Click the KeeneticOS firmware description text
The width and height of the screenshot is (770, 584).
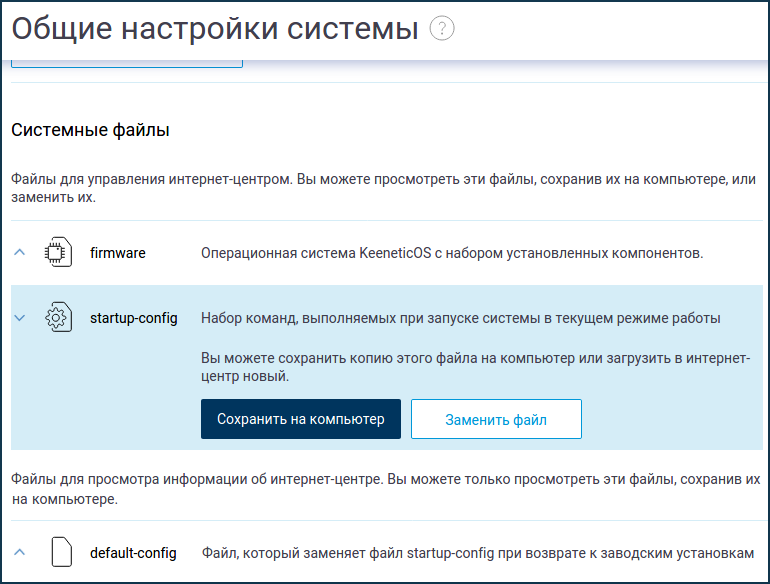tap(452, 253)
